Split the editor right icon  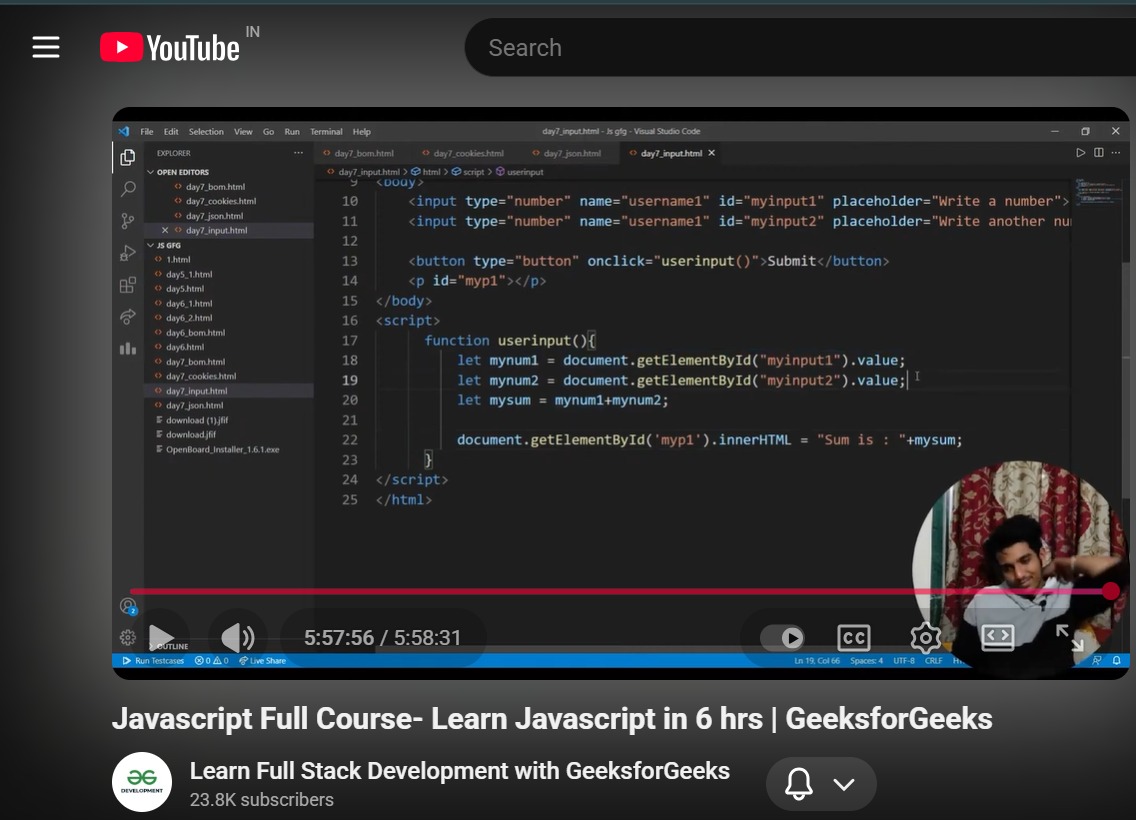pyautogui.click(x=1098, y=153)
